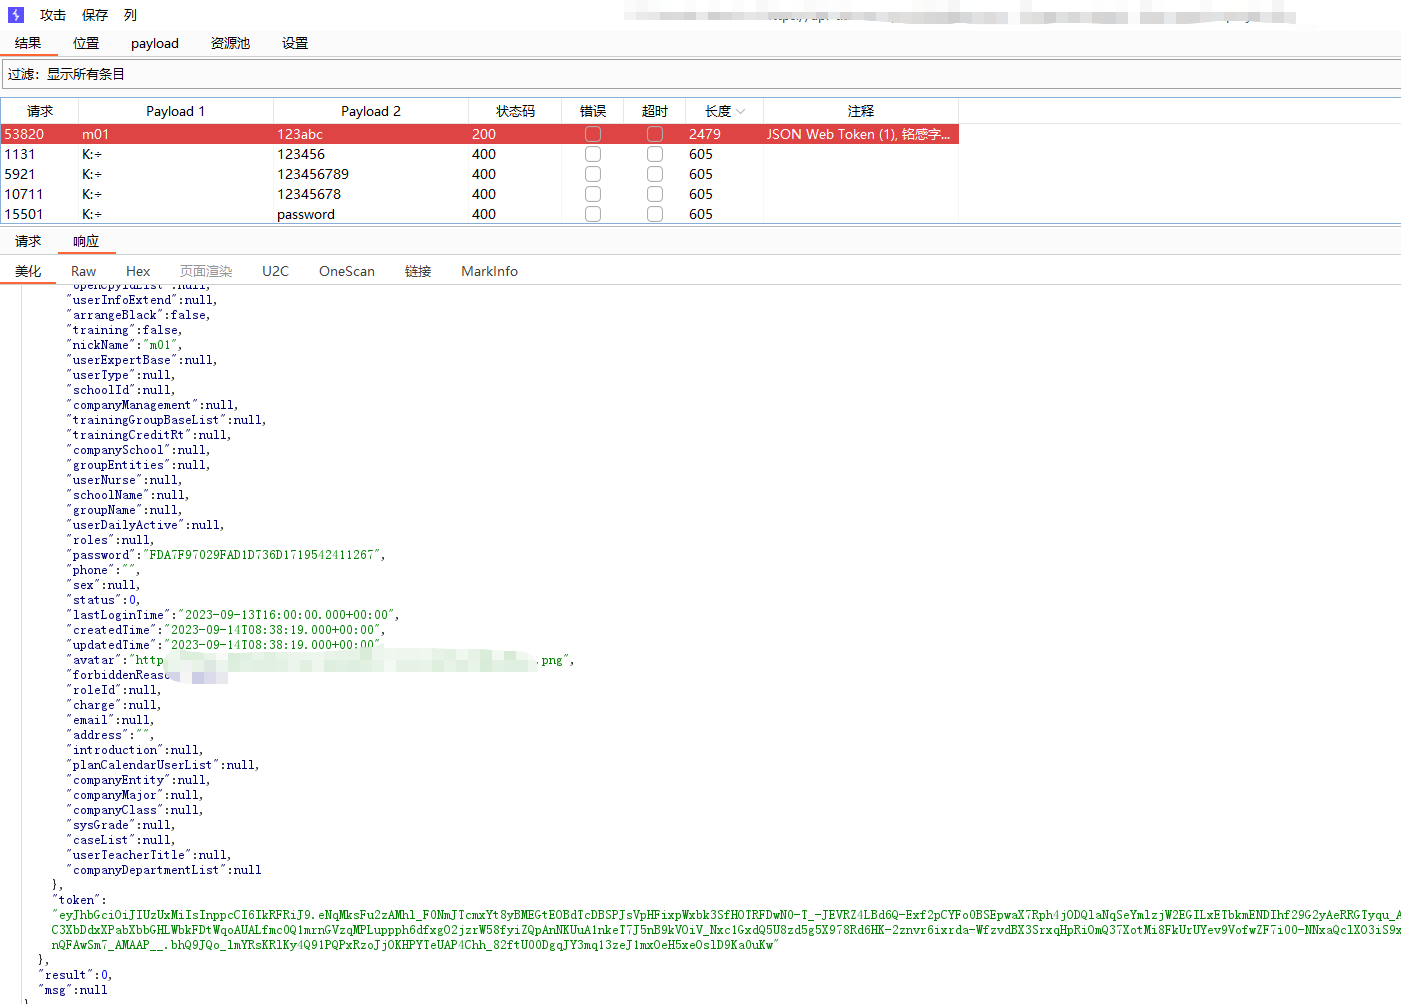The width and height of the screenshot is (1401, 1004).
Task: Sort by the Payload 1 column header
Action: 176,111
